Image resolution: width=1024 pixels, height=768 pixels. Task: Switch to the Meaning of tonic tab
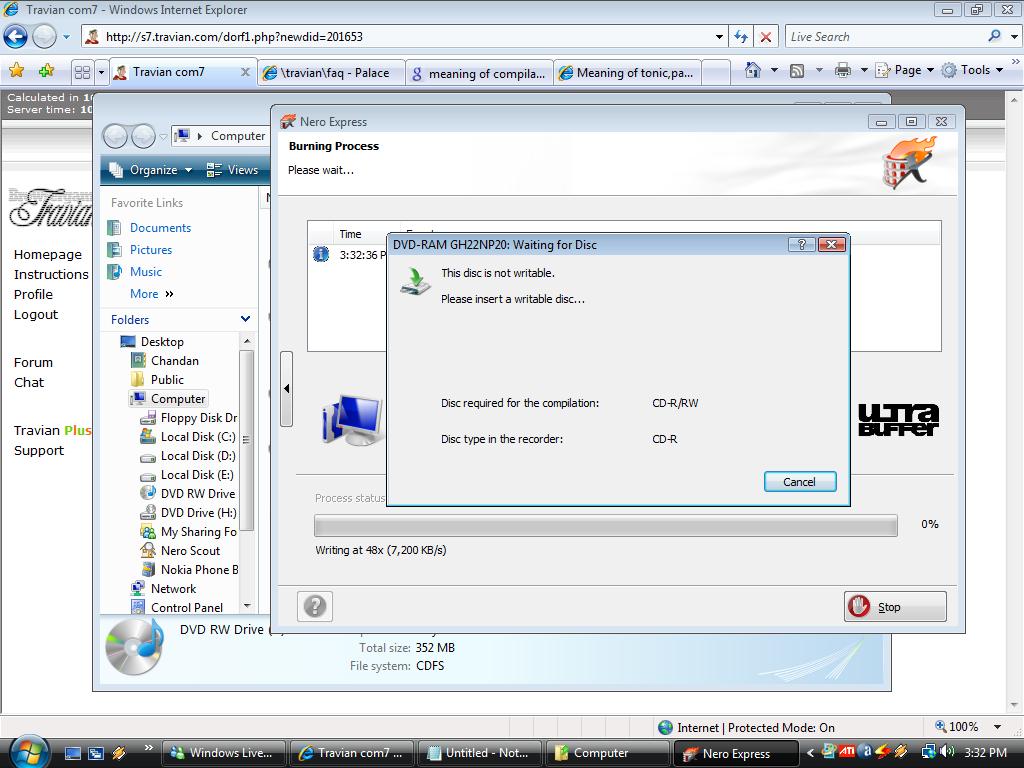point(628,73)
